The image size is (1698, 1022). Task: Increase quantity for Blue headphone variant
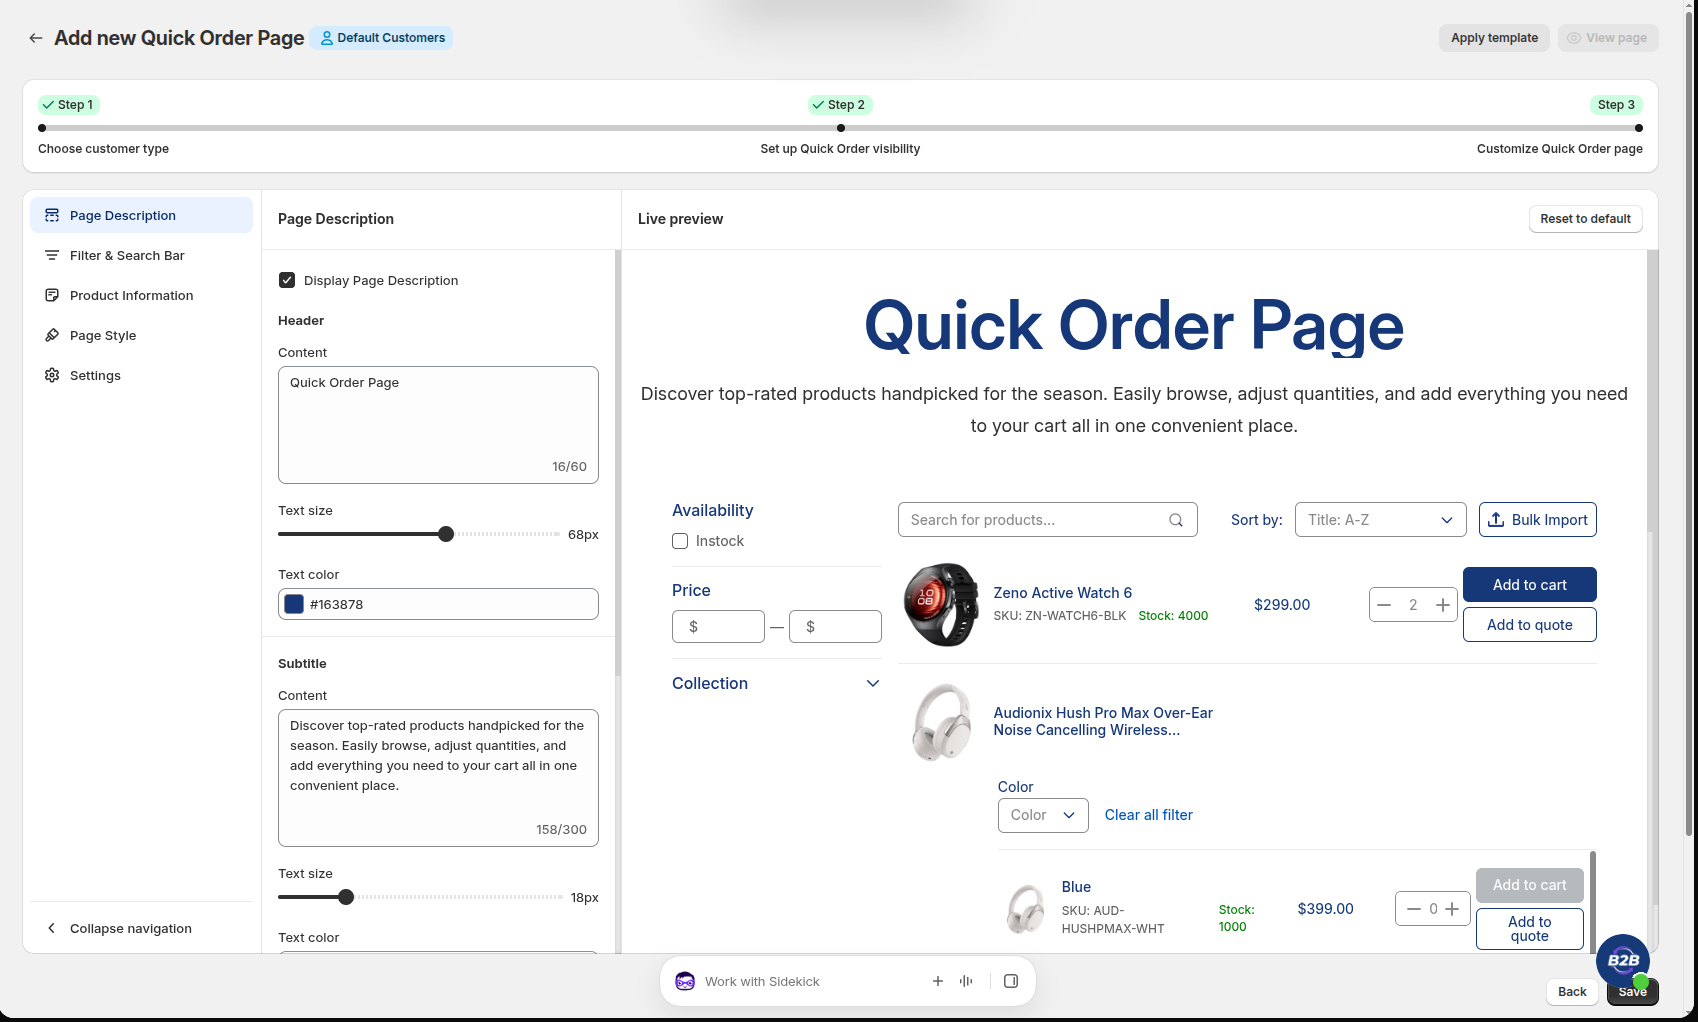(1452, 909)
